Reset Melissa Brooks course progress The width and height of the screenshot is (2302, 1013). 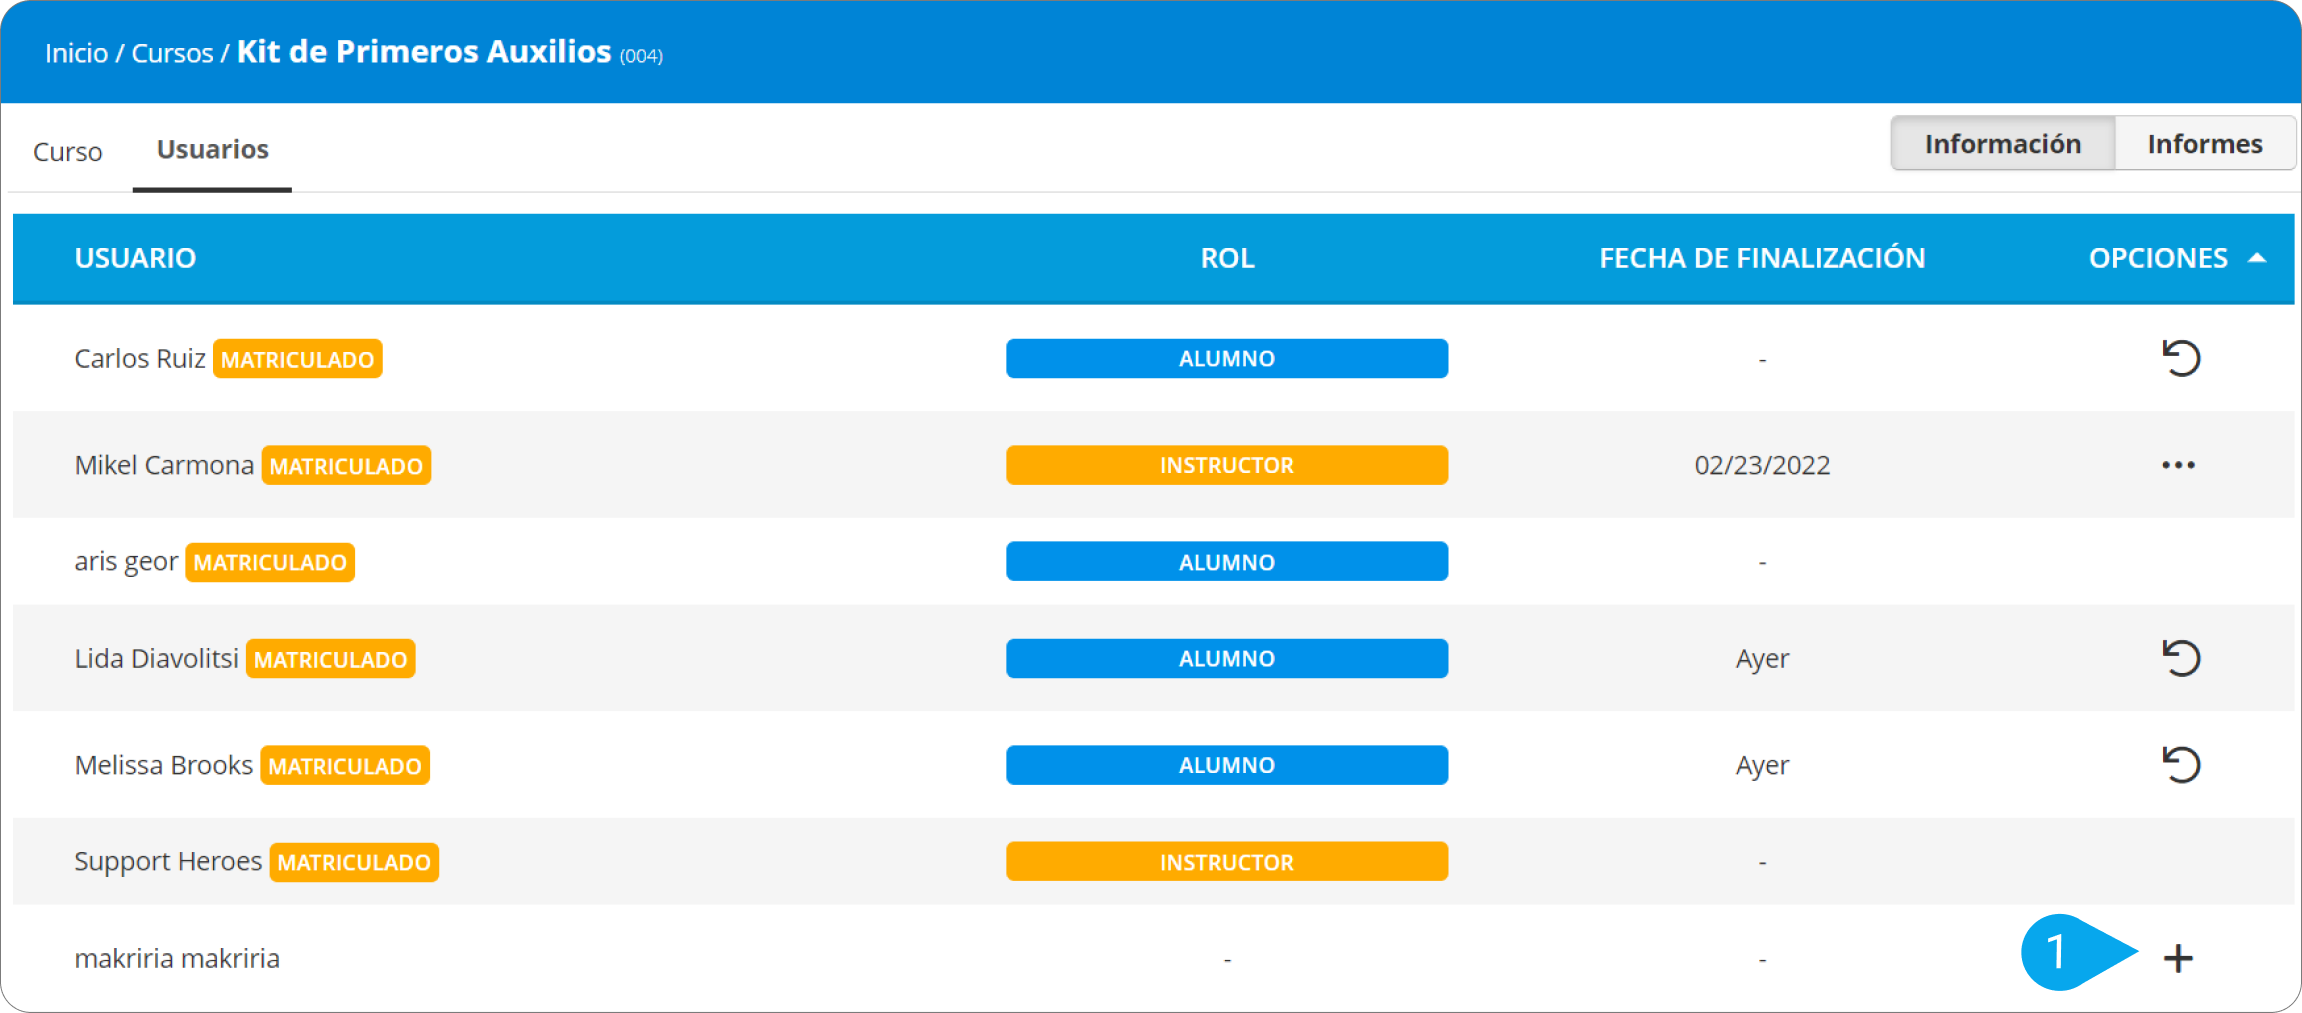[2180, 765]
